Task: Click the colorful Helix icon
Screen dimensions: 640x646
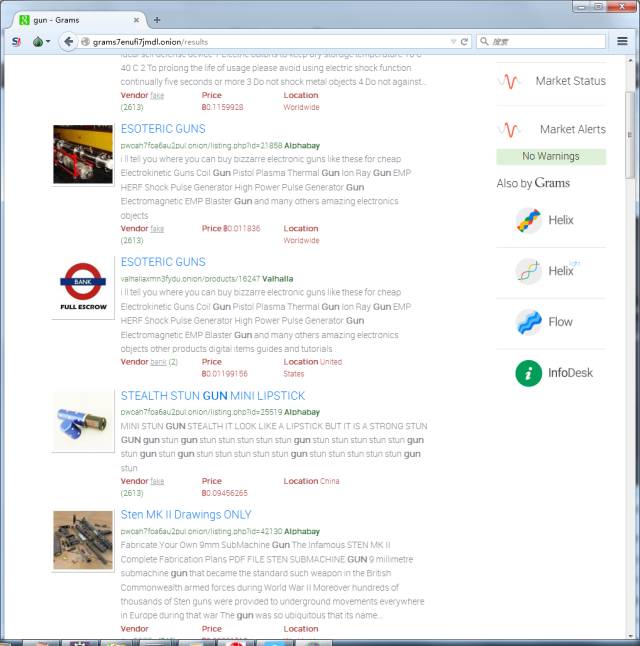Action: [x=528, y=220]
